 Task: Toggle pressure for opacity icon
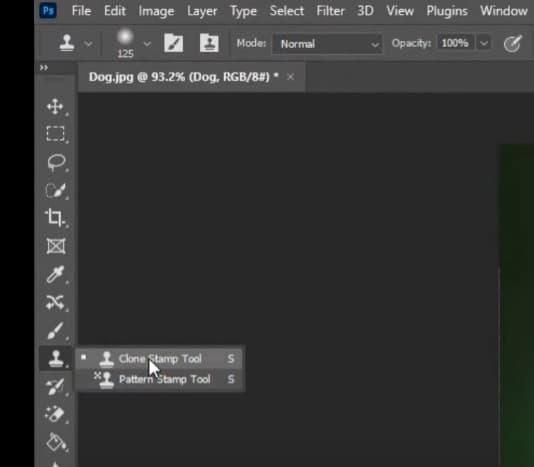[x=513, y=44]
